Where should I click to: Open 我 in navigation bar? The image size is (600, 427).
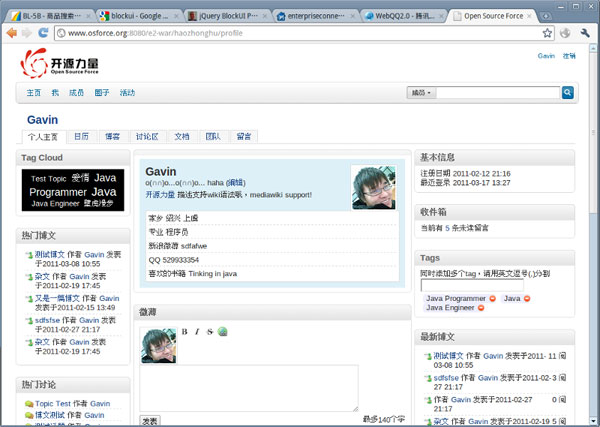[x=55, y=93]
